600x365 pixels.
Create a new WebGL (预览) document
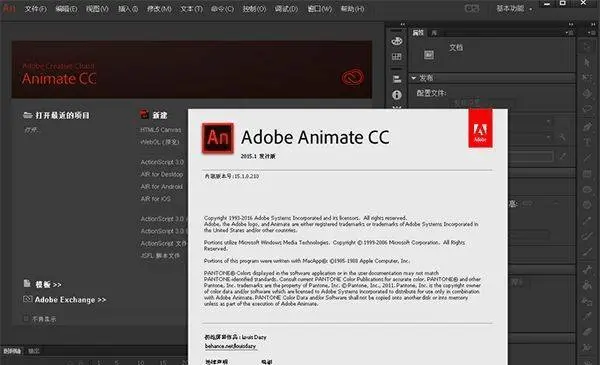(x=160, y=142)
